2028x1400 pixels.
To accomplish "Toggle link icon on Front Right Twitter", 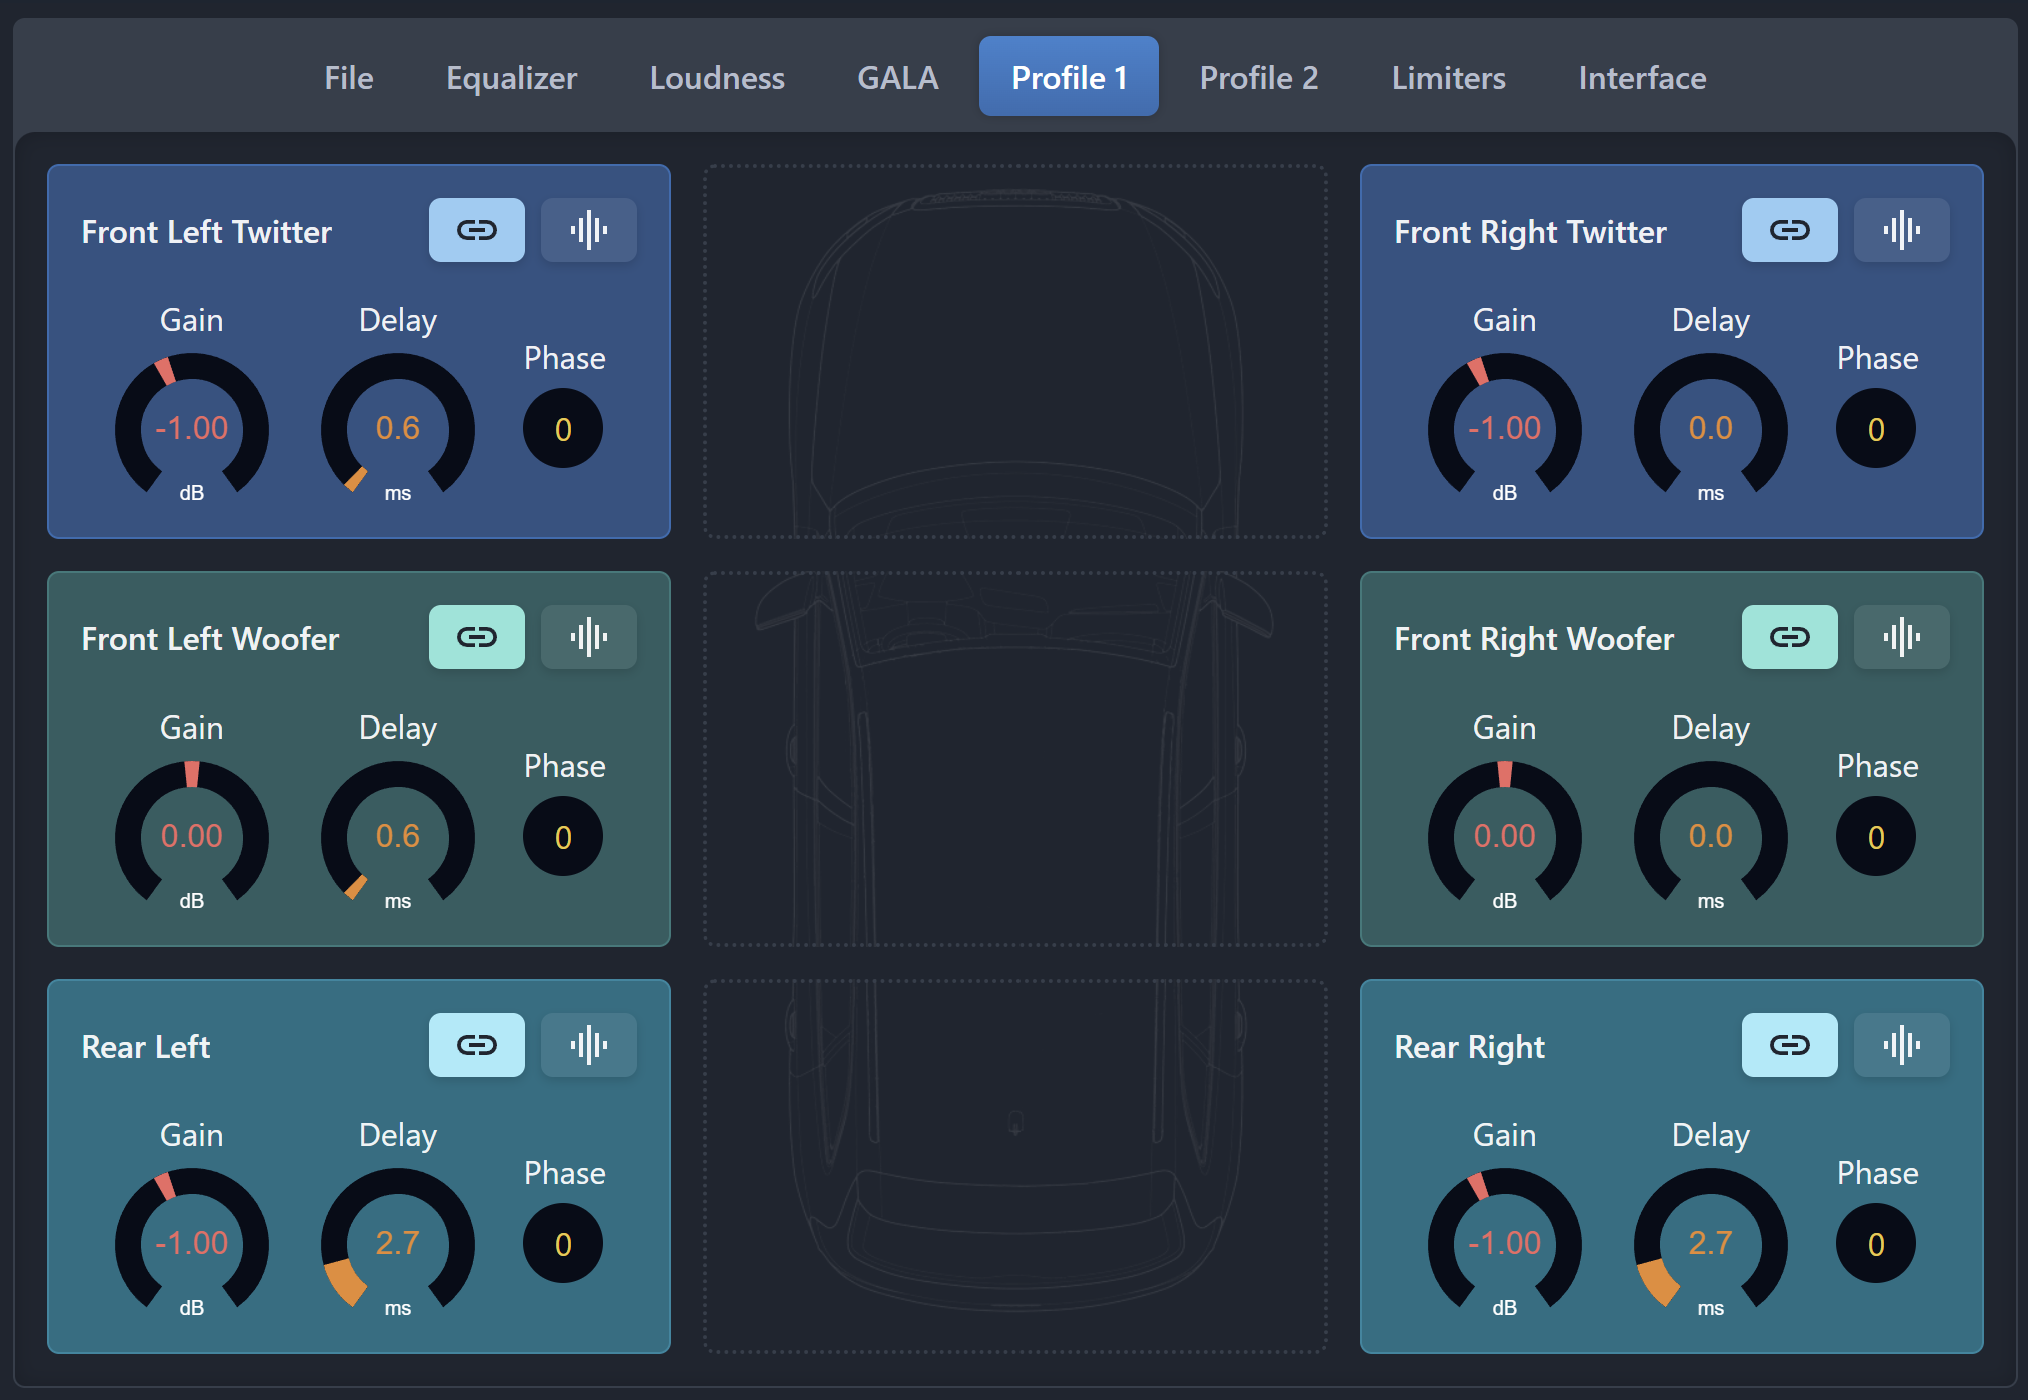I will (x=1789, y=230).
